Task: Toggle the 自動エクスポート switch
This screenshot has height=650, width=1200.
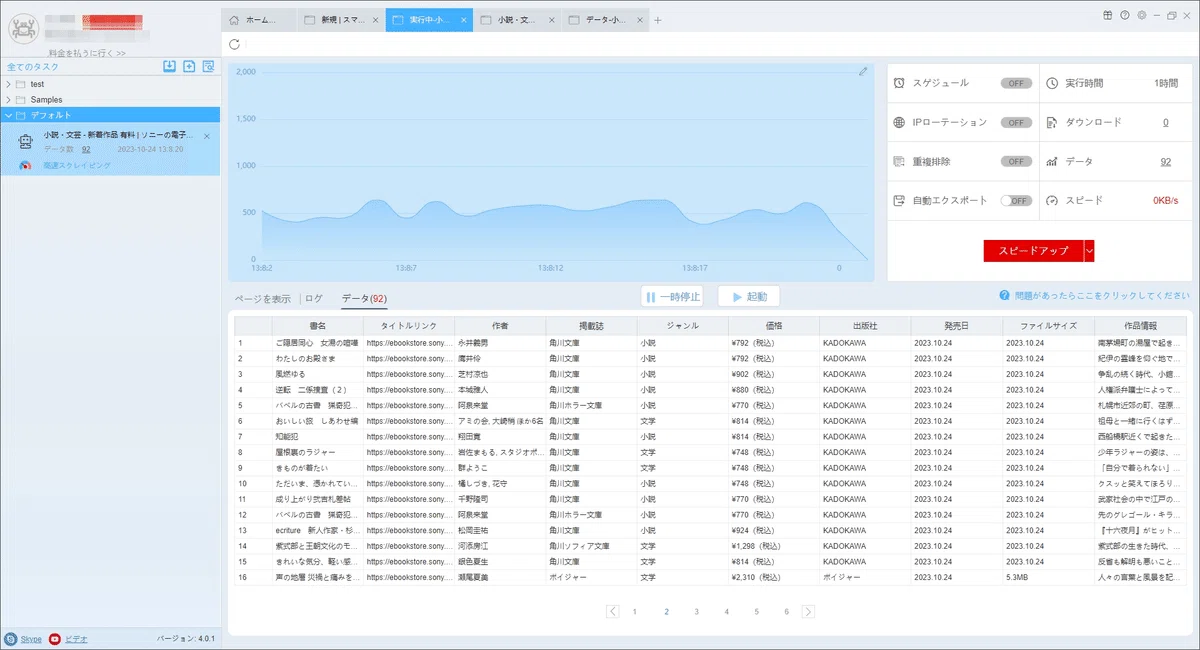Action: [1016, 200]
